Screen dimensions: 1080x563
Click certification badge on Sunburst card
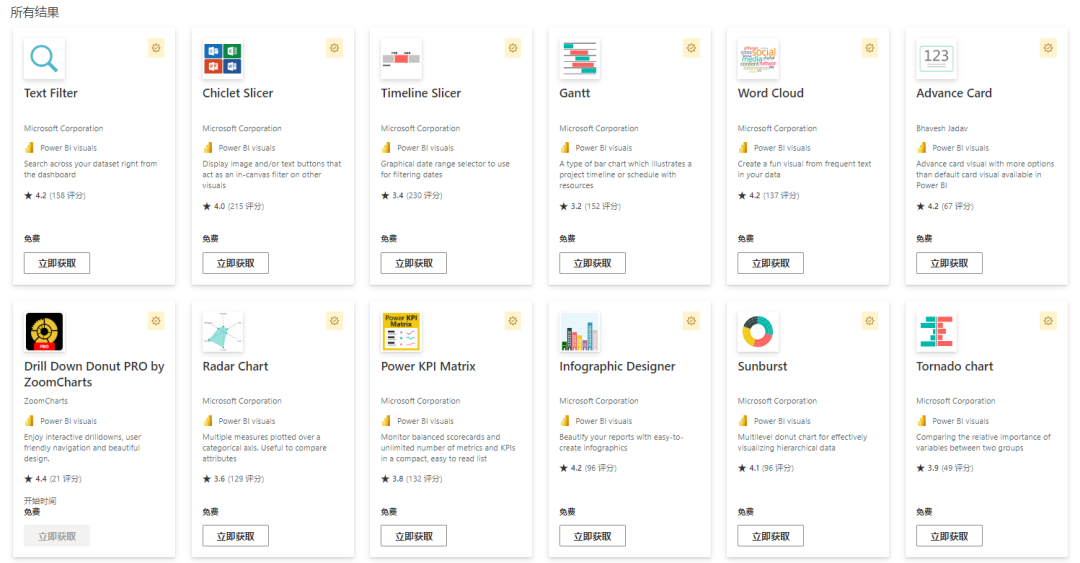869,321
